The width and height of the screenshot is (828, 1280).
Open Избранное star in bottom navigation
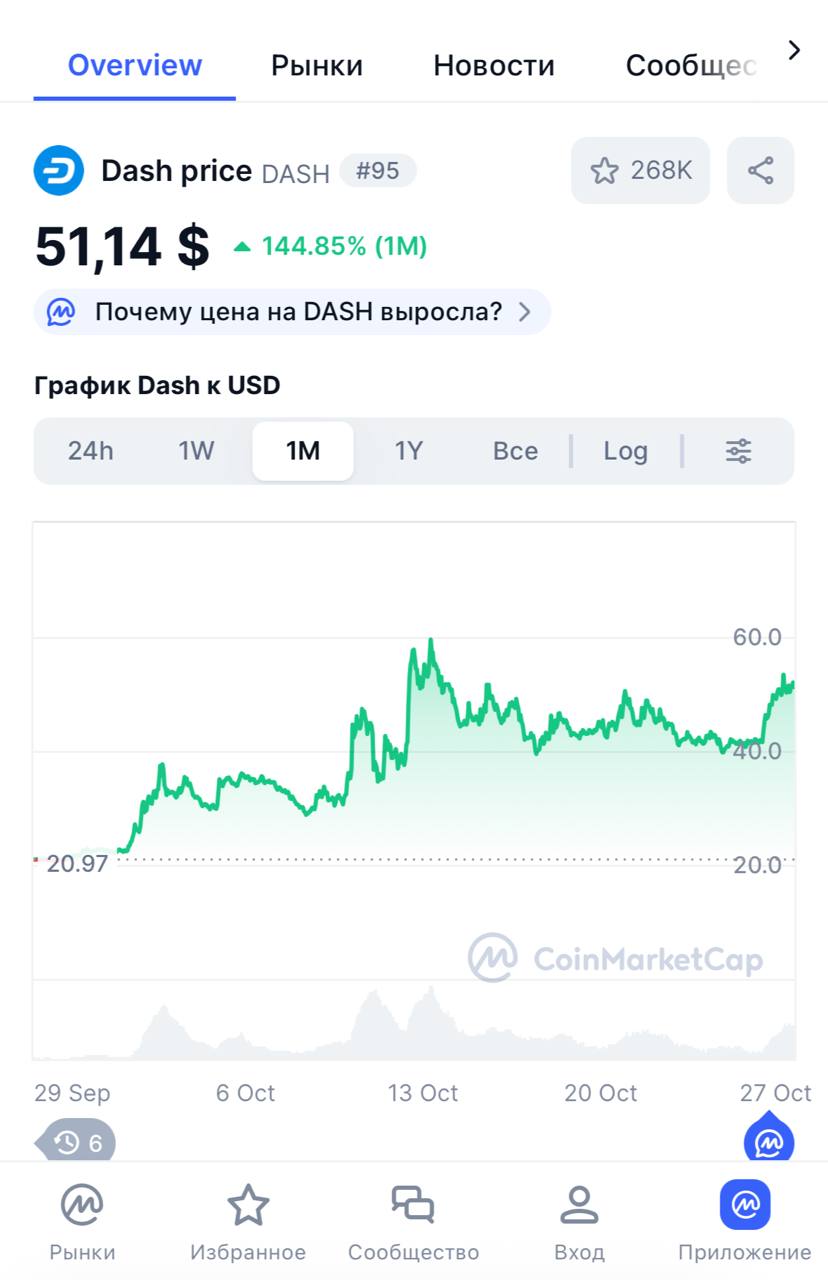(248, 1221)
